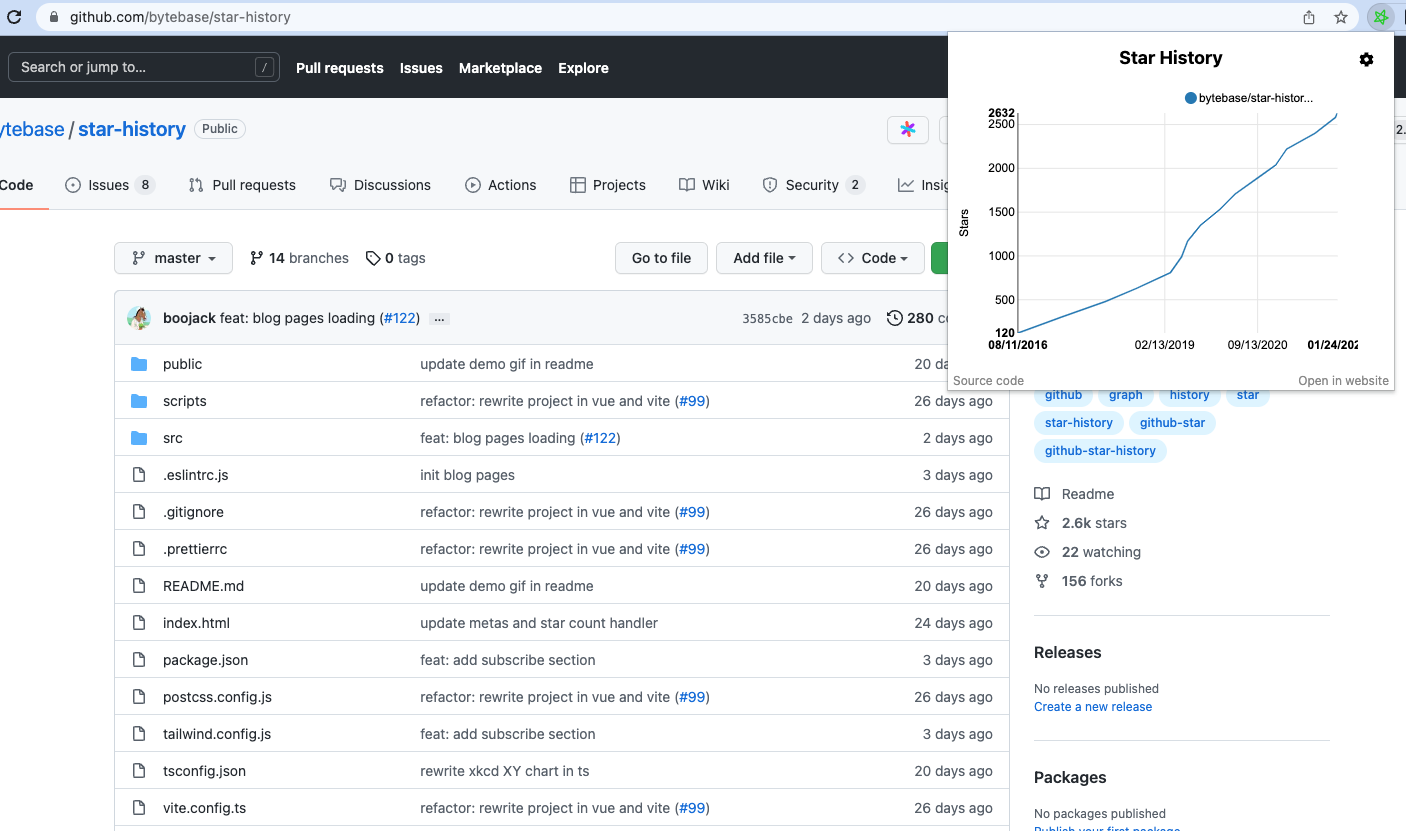Open Issues in top navigation bar
This screenshot has width=1406, height=831.
pyautogui.click(x=421, y=68)
